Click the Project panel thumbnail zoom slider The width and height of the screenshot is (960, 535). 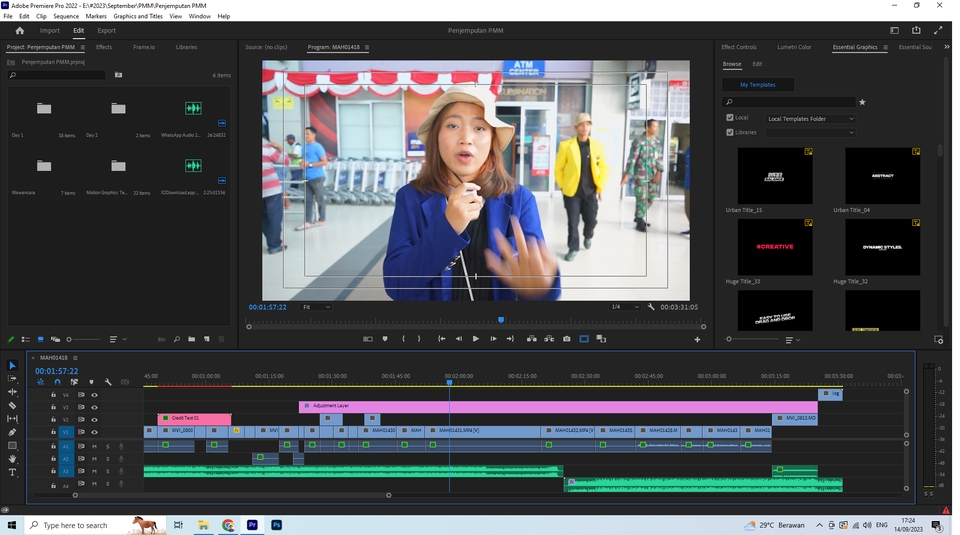(84, 339)
